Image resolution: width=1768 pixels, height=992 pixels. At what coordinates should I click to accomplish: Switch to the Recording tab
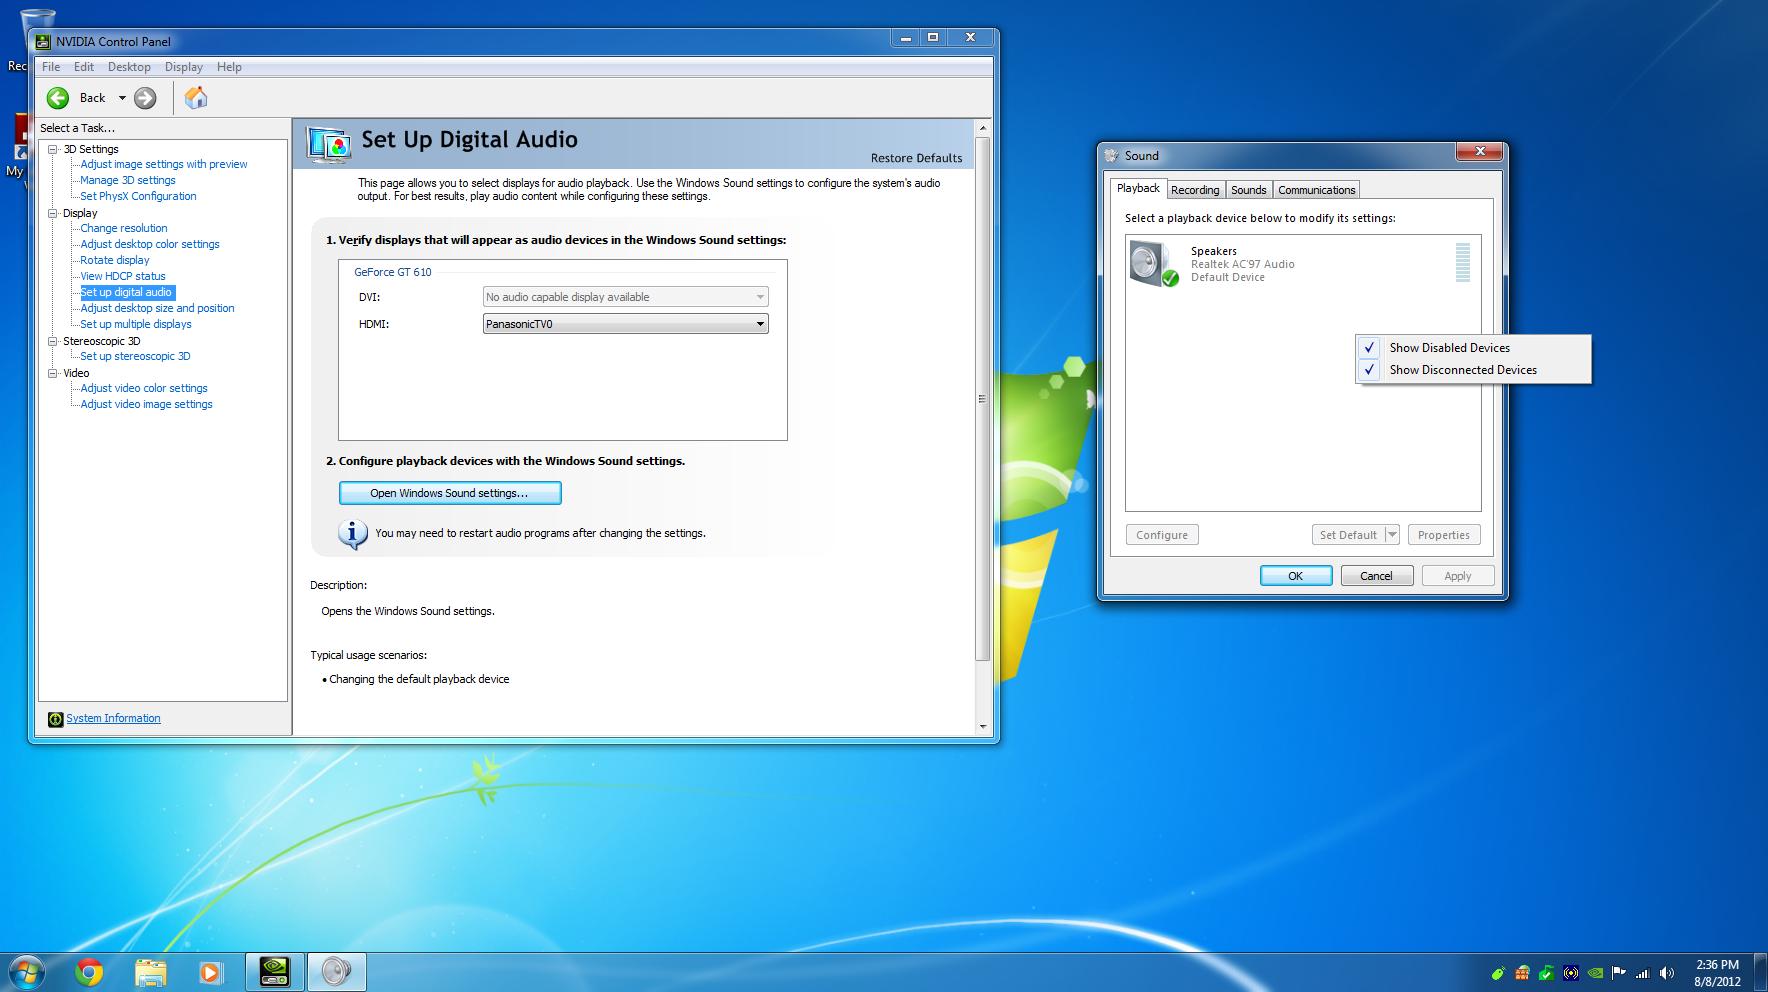tap(1195, 190)
